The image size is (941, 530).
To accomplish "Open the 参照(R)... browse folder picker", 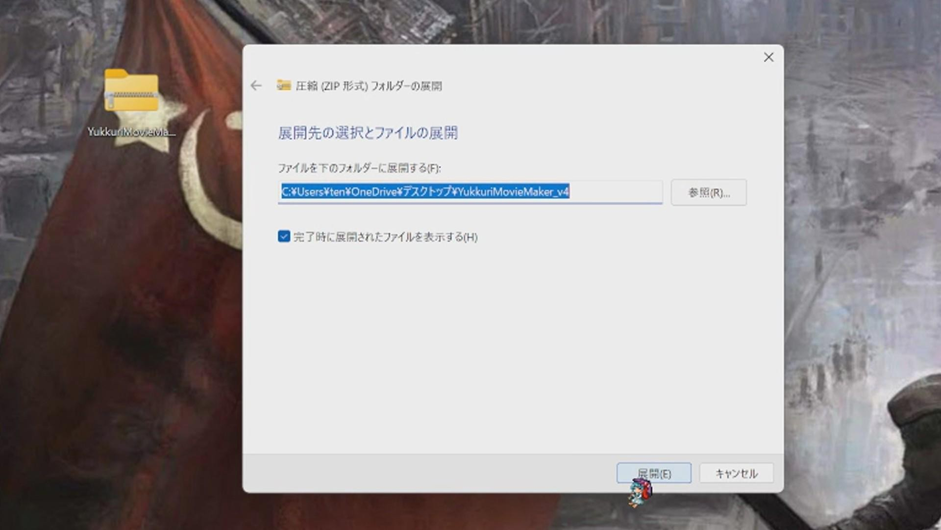I will 708,192.
